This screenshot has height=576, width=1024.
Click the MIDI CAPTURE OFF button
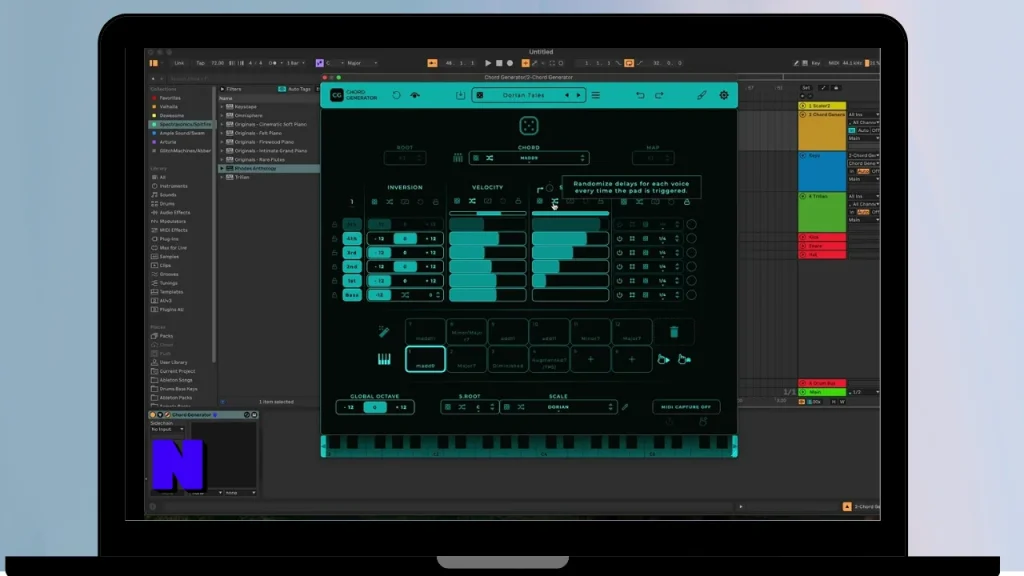[x=686, y=407]
